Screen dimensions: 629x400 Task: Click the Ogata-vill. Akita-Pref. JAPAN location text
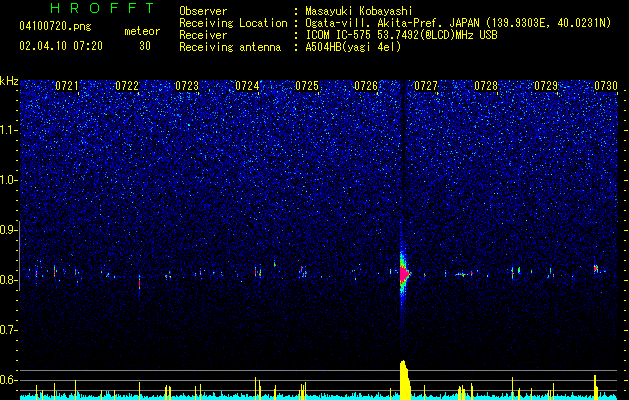click(x=458, y=23)
